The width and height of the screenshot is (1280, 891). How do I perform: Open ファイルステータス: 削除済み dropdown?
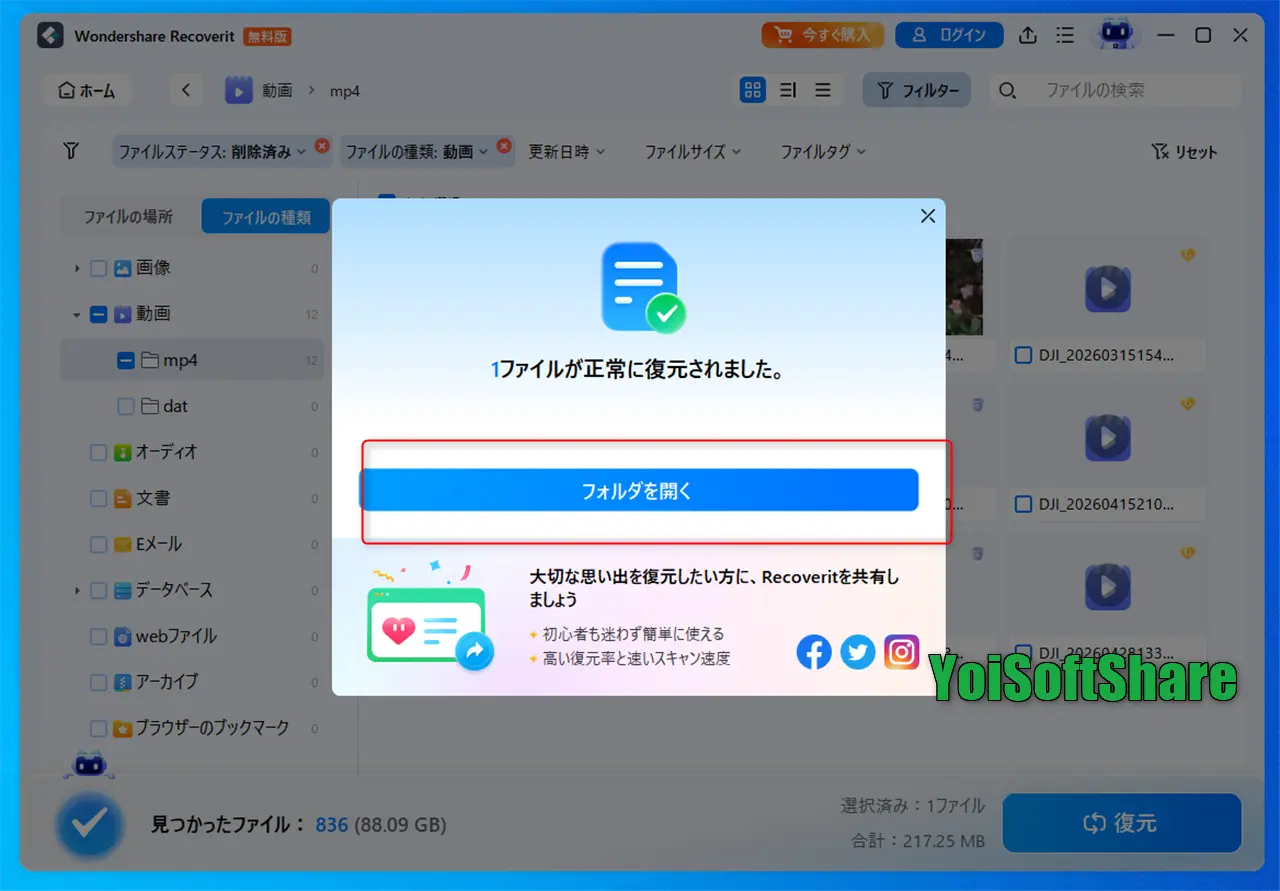pyautogui.click(x=213, y=152)
